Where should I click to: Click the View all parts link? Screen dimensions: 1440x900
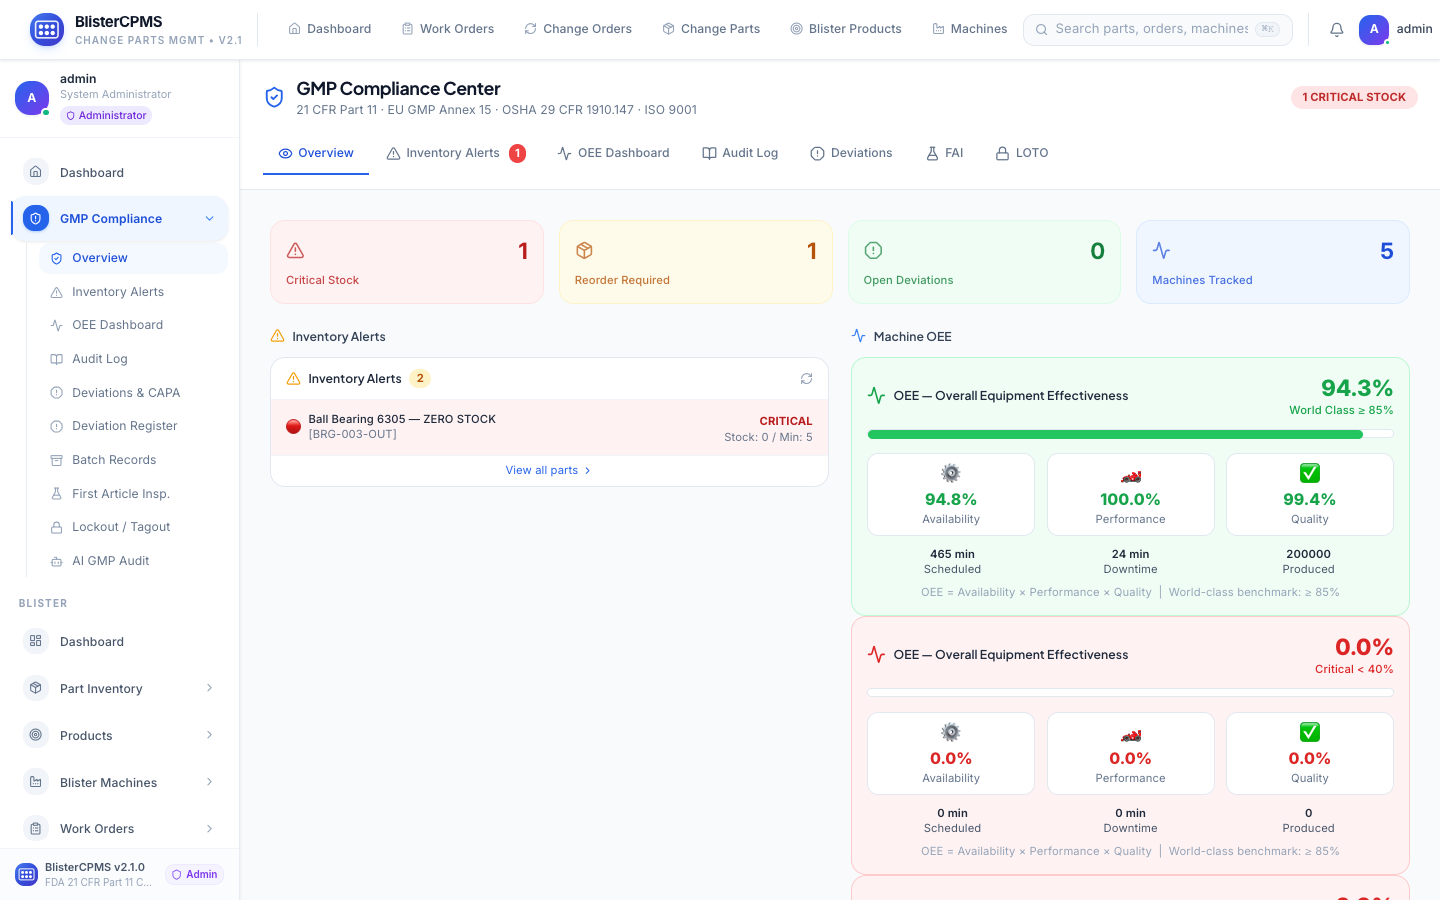click(x=549, y=470)
